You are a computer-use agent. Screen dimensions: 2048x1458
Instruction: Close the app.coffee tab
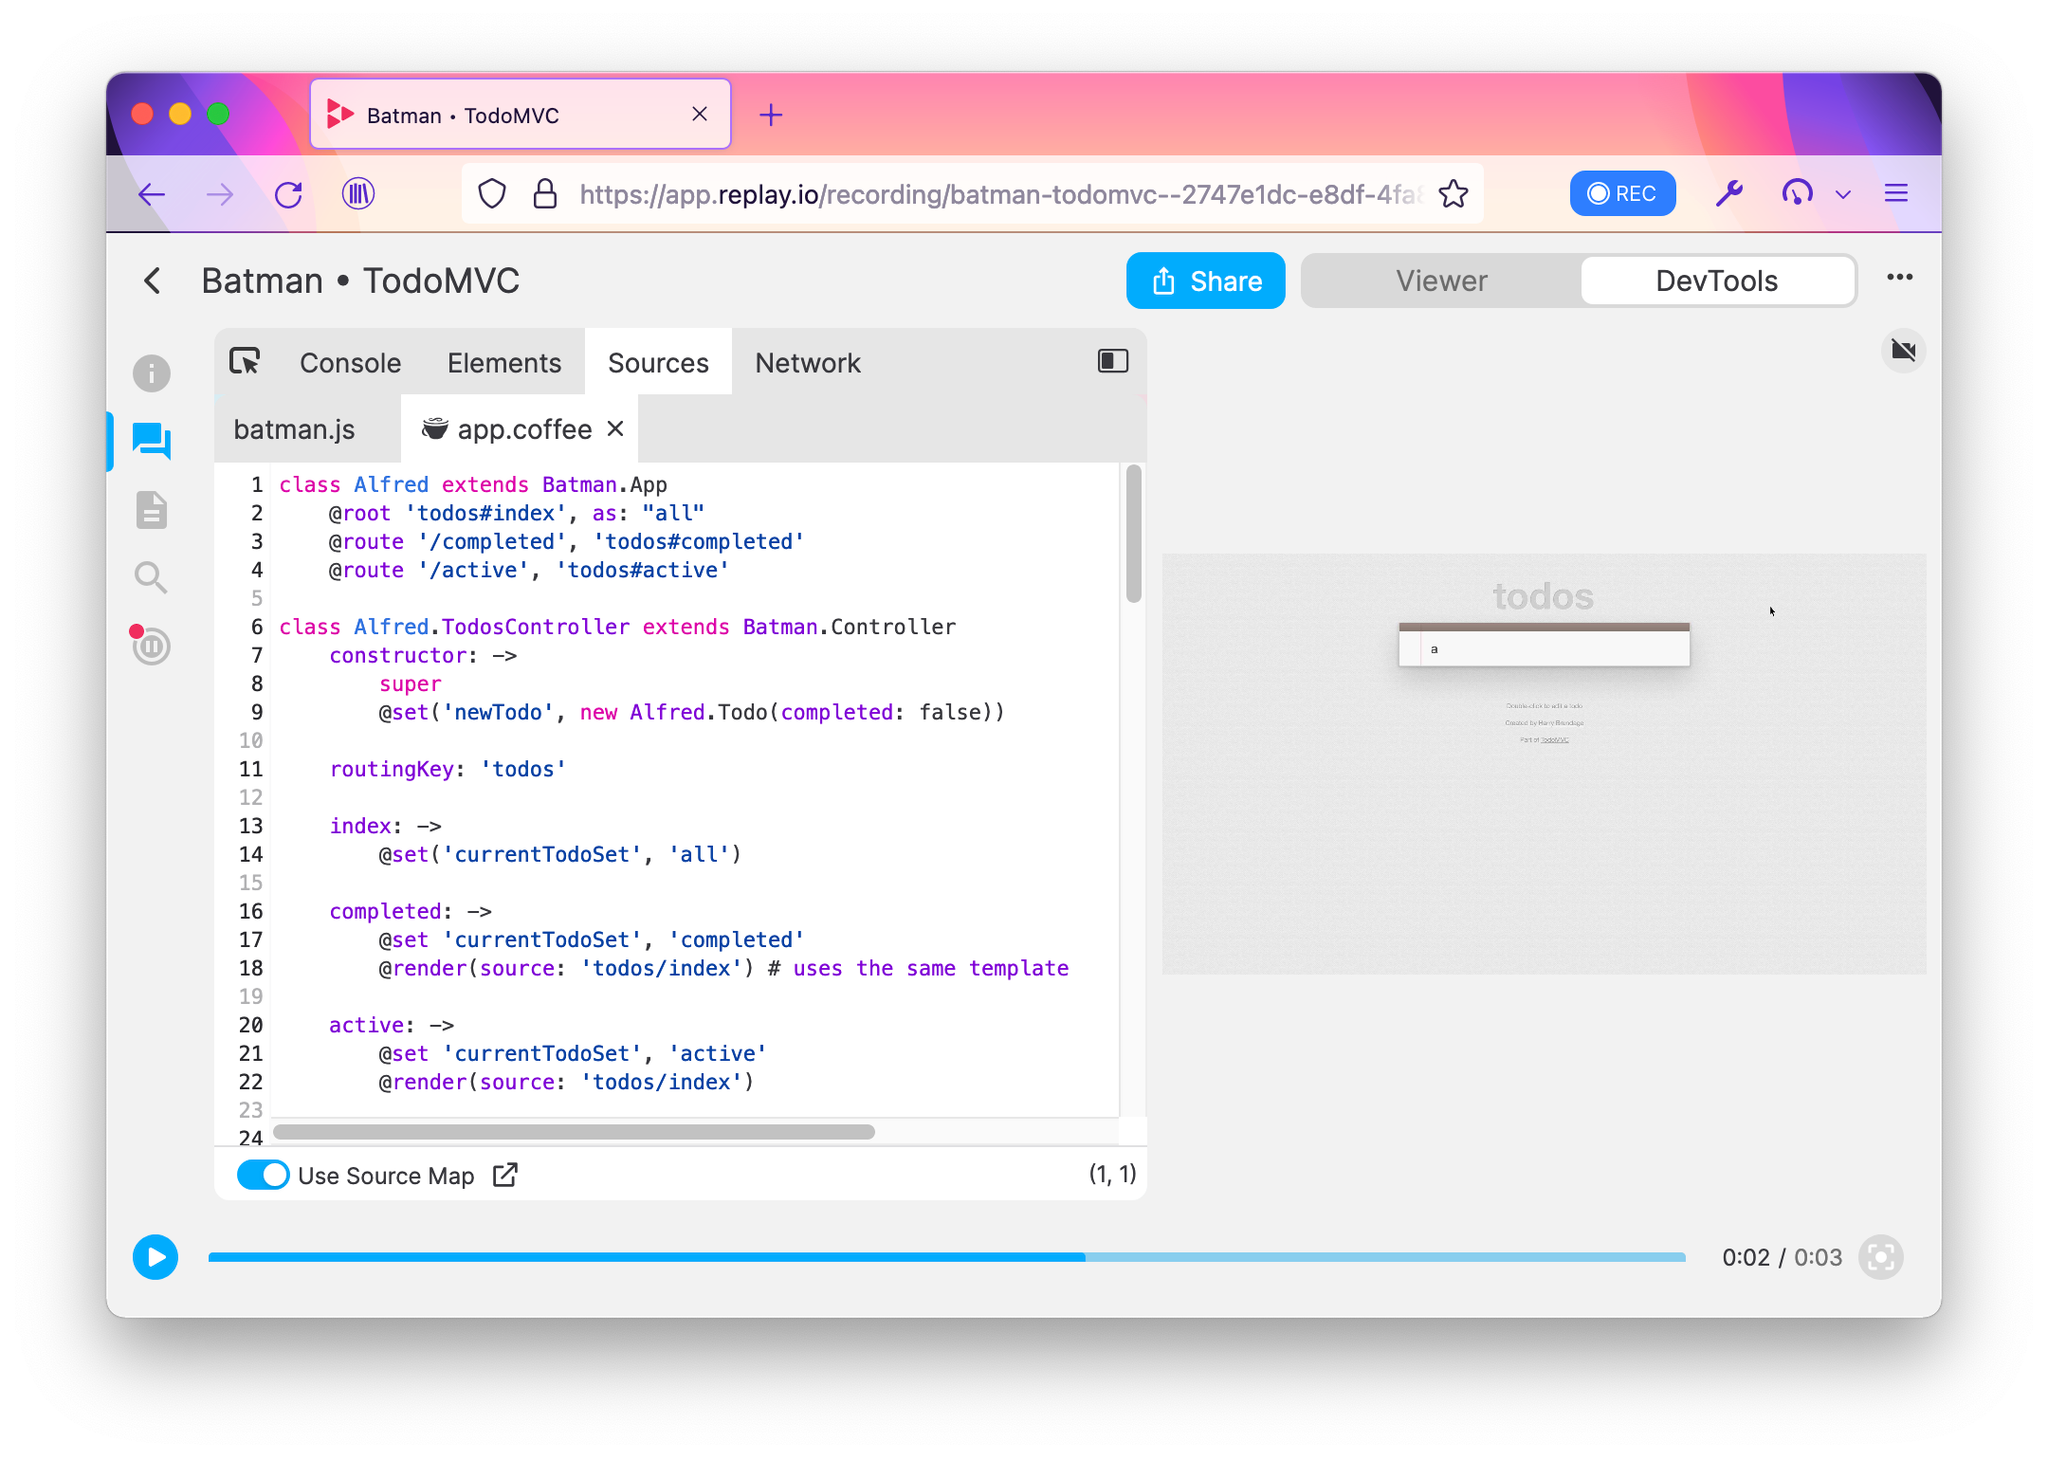tap(616, 429)
